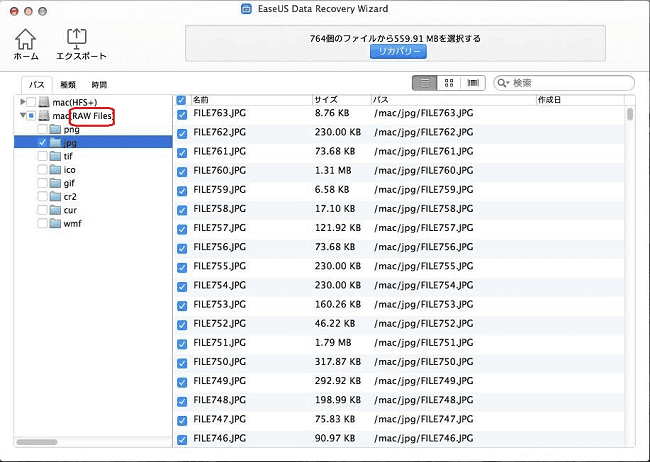Sort by Created date (作成日) column

pyautogui.click(x=580, y=100)
